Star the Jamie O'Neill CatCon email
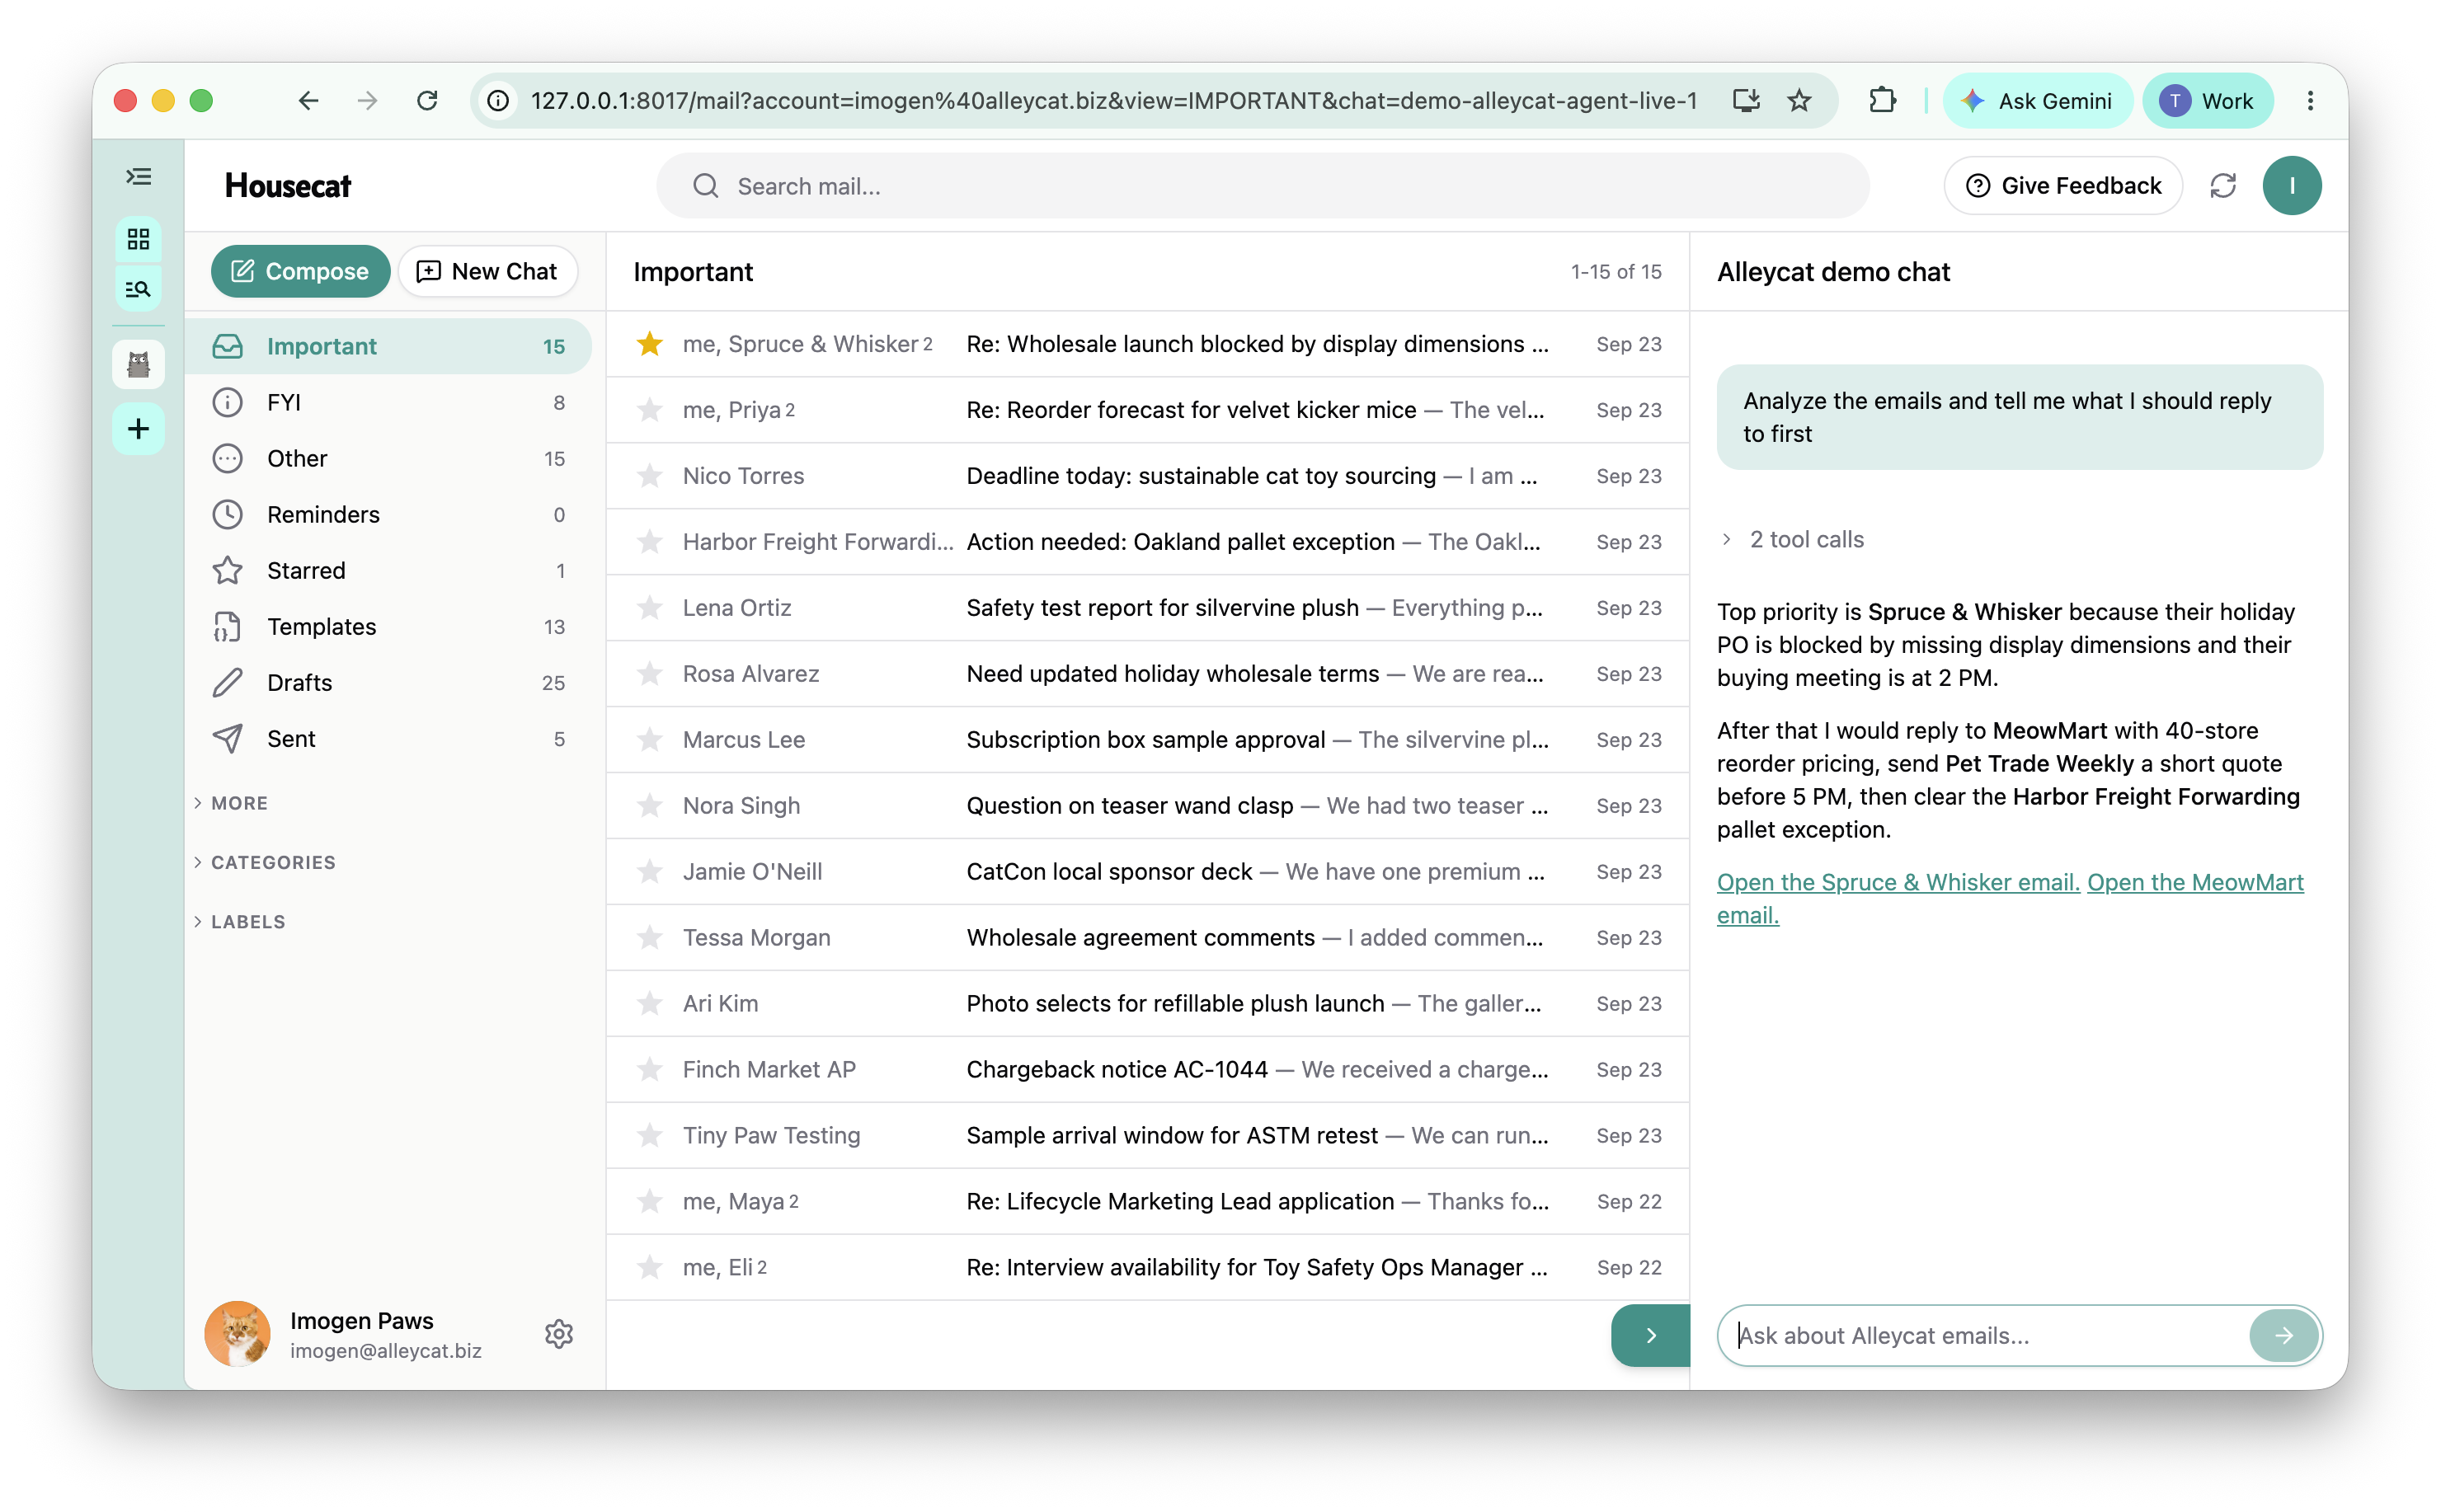The width and height of the screenshot is (2441, 1512). click(650, 872)
